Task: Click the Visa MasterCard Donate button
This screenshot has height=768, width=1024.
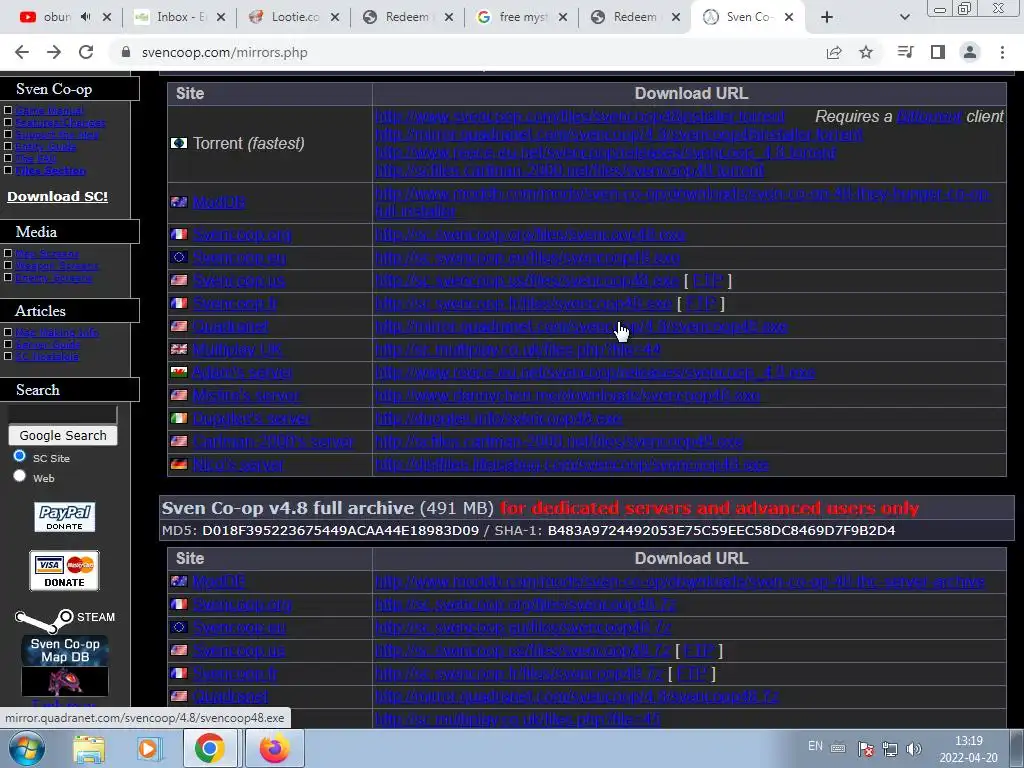Action: point(65,571)
